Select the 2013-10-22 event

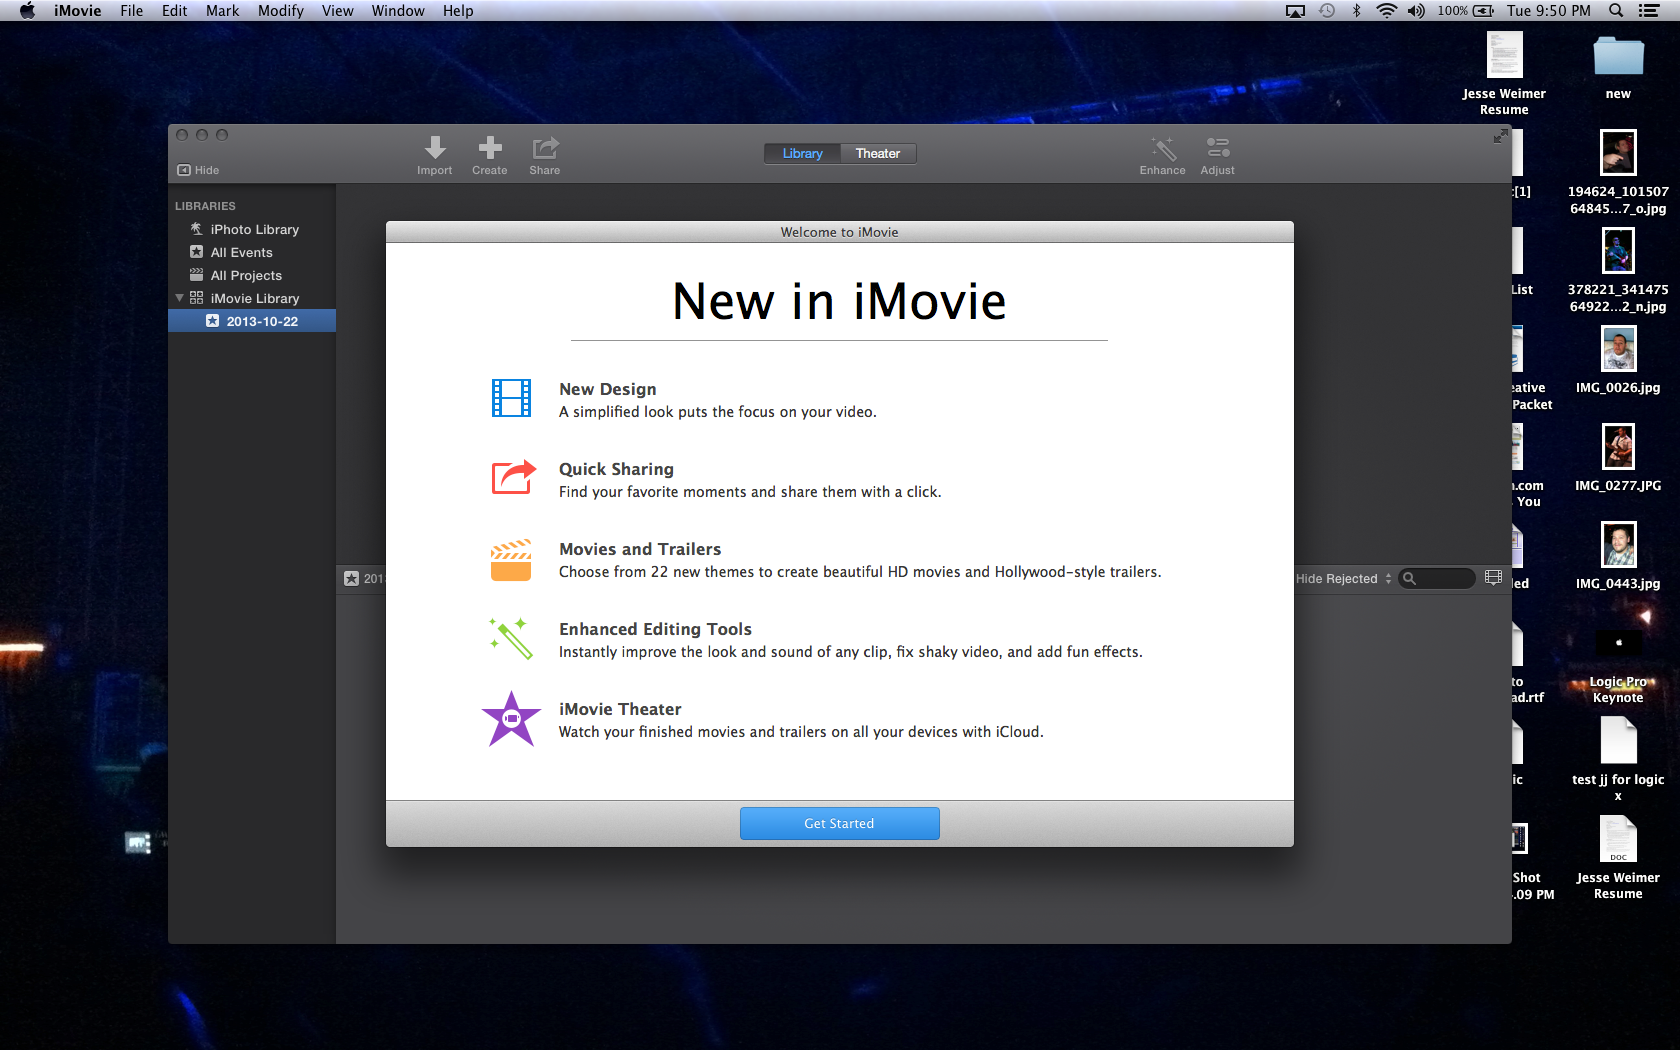click(252, 321)
